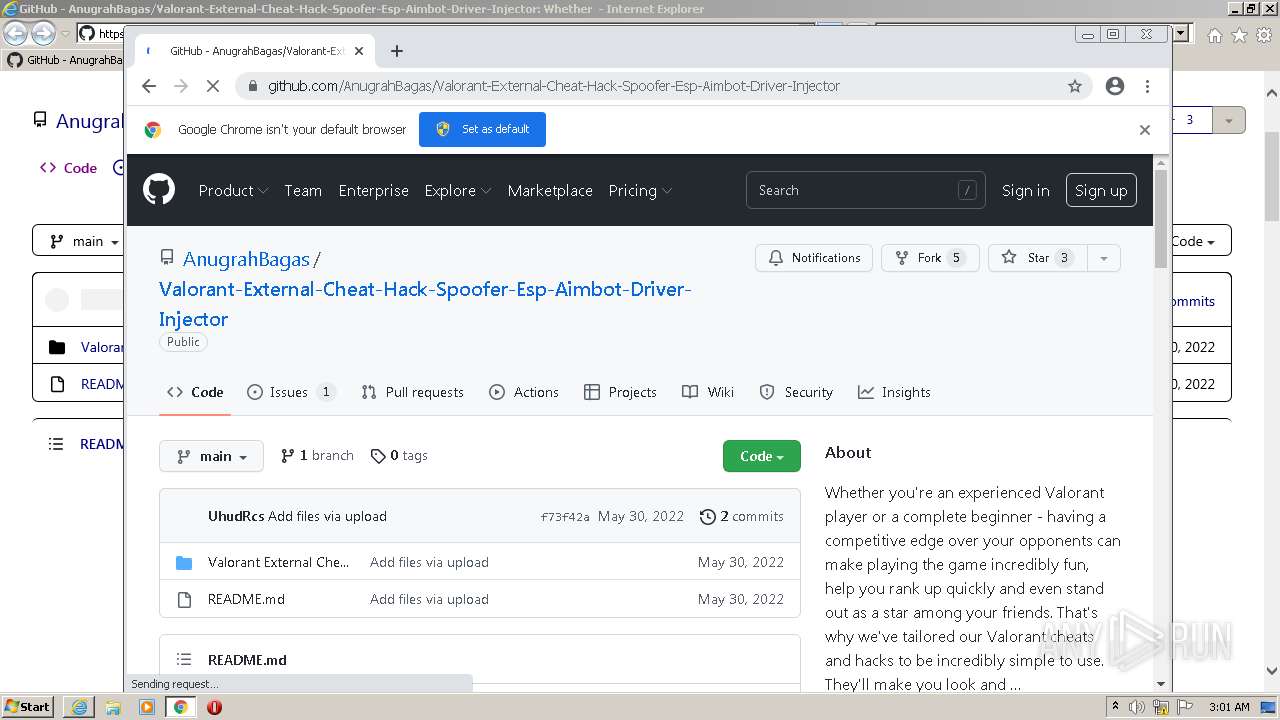Click the Internet Explorer taskbar icon
Viewport: 1280px width, 720px height.
pyautogui.click(x=79, y=707)
